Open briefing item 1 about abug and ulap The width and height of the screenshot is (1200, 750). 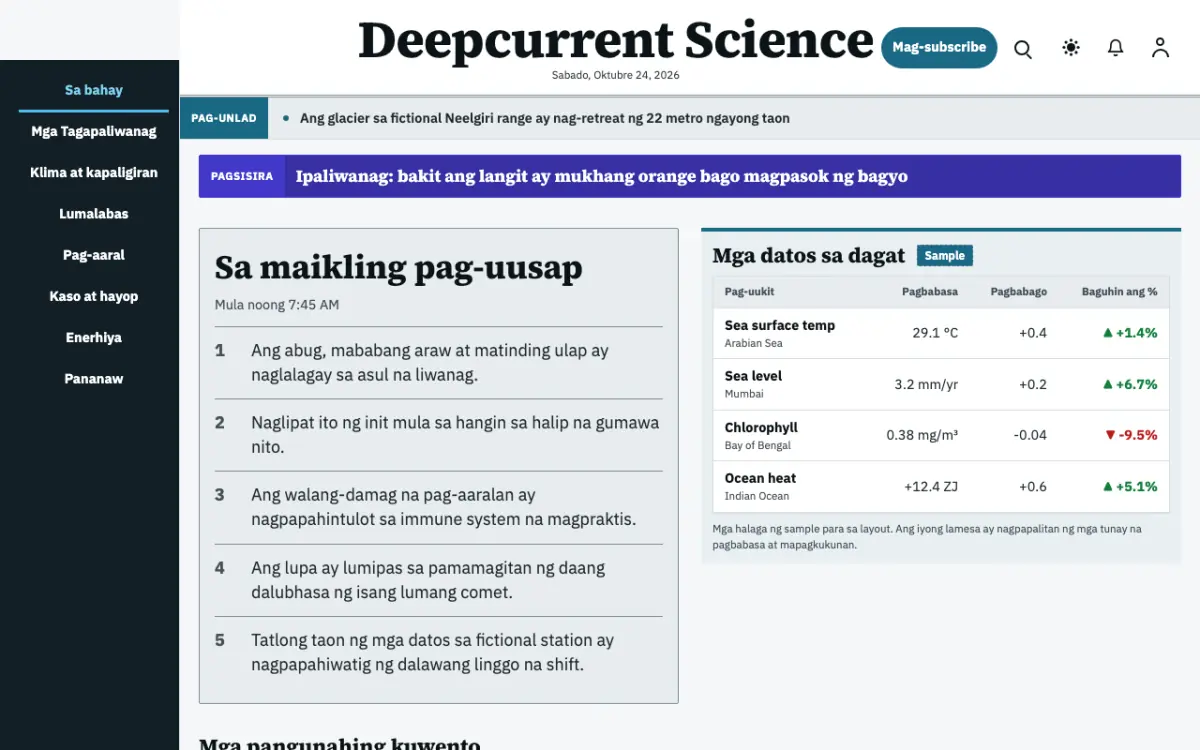(439, 363)
